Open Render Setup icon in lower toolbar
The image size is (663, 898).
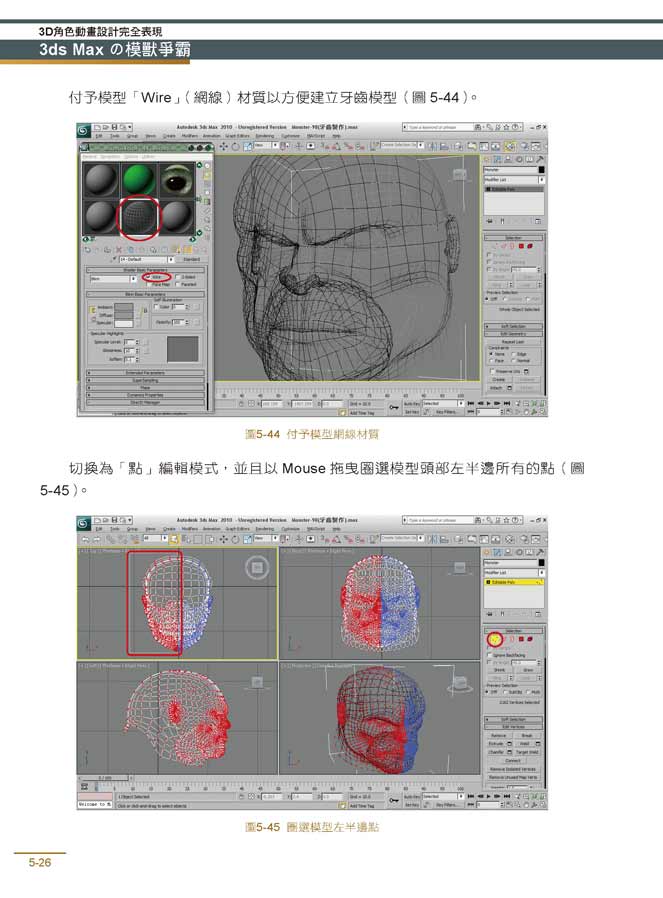(x=523, y=539)
